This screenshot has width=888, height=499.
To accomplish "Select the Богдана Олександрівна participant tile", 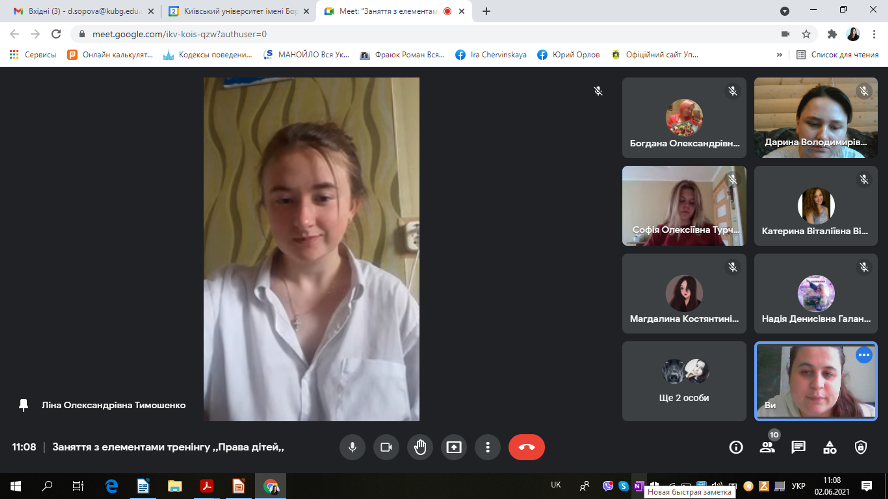I will click(684, 118).
